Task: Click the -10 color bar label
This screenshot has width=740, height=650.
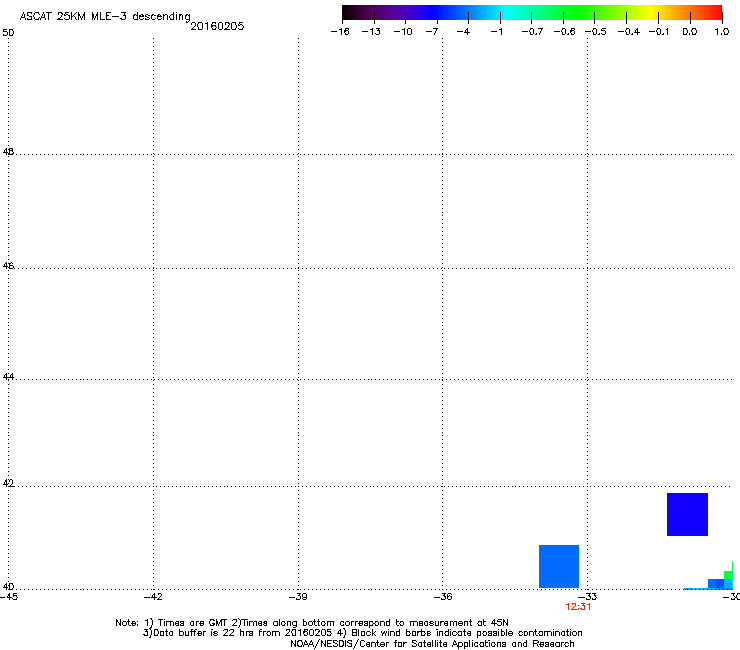Action: click(x=403, y=32)
